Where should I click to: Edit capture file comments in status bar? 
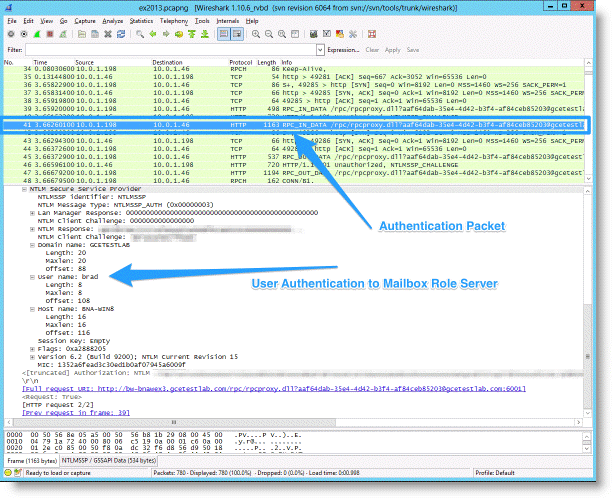(x=18, y=473)
